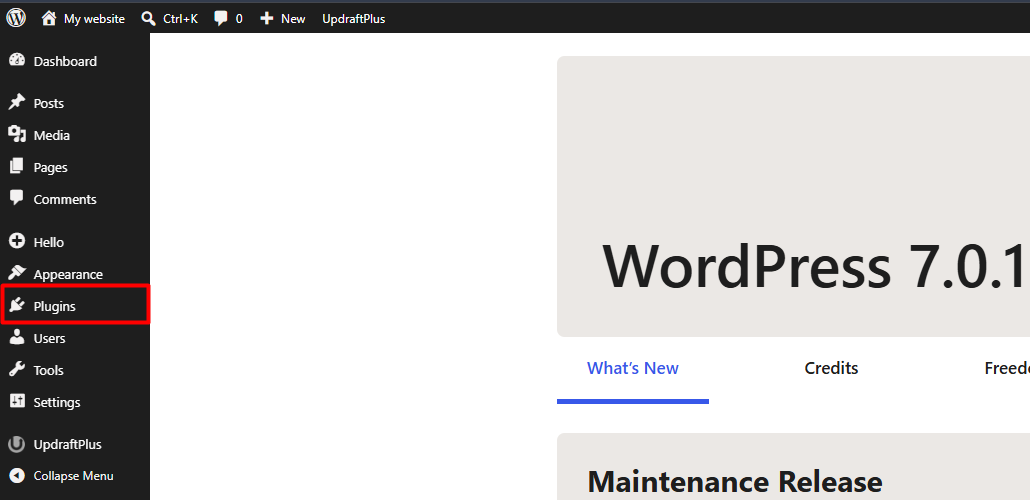Open UpdraftPlus in the top admin bar
1030x500 pixels.
(353, 19)
